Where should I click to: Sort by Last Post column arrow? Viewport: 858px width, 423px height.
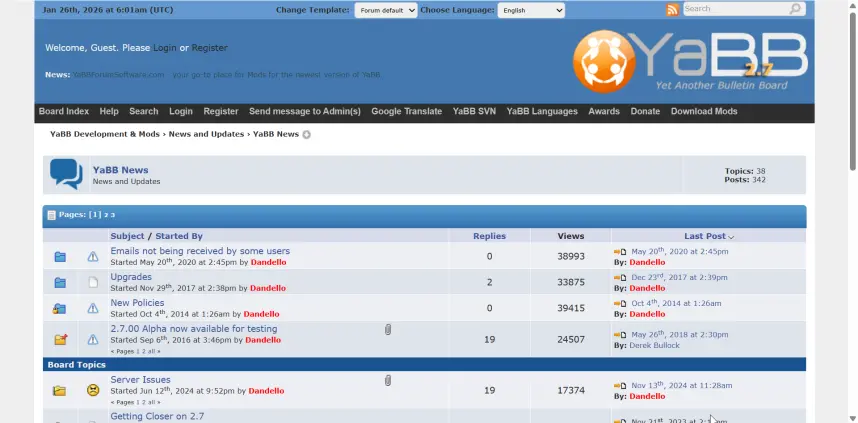click(731, 237)
